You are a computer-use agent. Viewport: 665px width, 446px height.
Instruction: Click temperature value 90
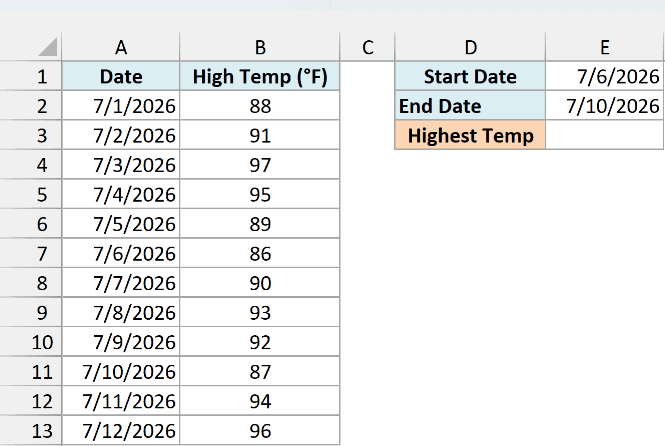point(260,283)
